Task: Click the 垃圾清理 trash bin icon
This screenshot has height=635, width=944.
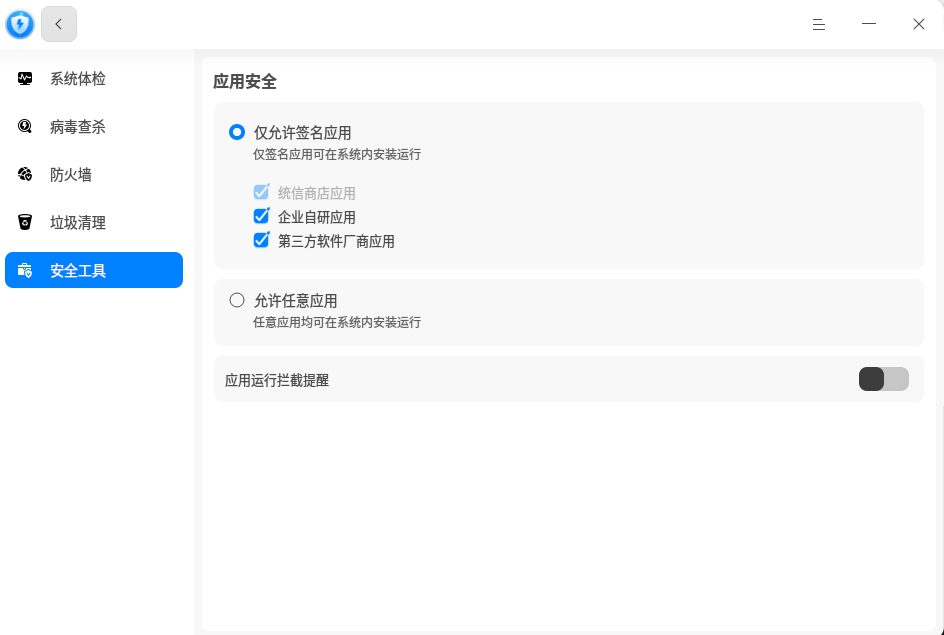Action: click(x=24, y=222)
